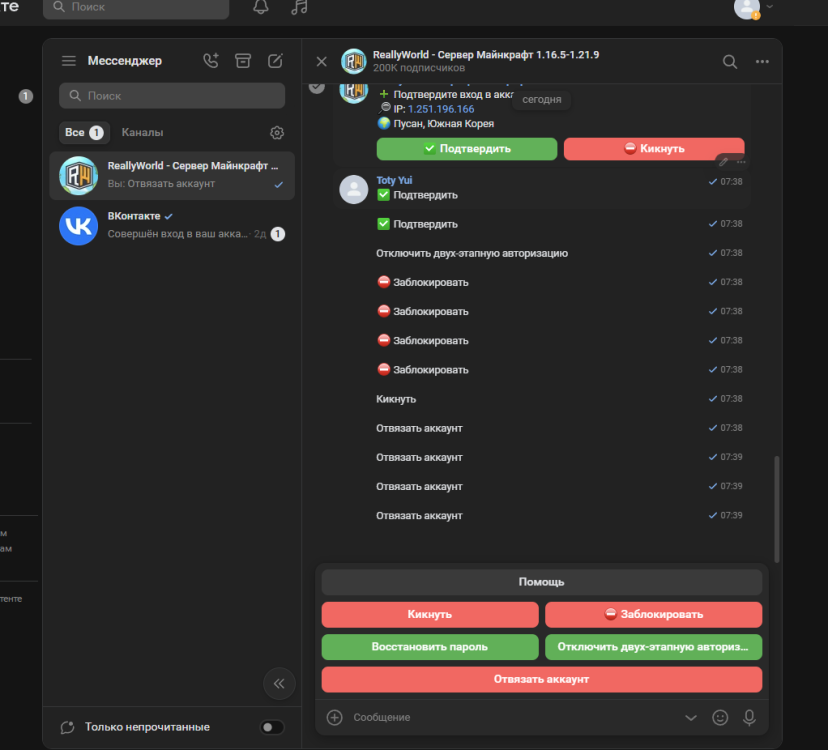Open the notifications bell icon
The image size is (828, 750).
(261, 7)
